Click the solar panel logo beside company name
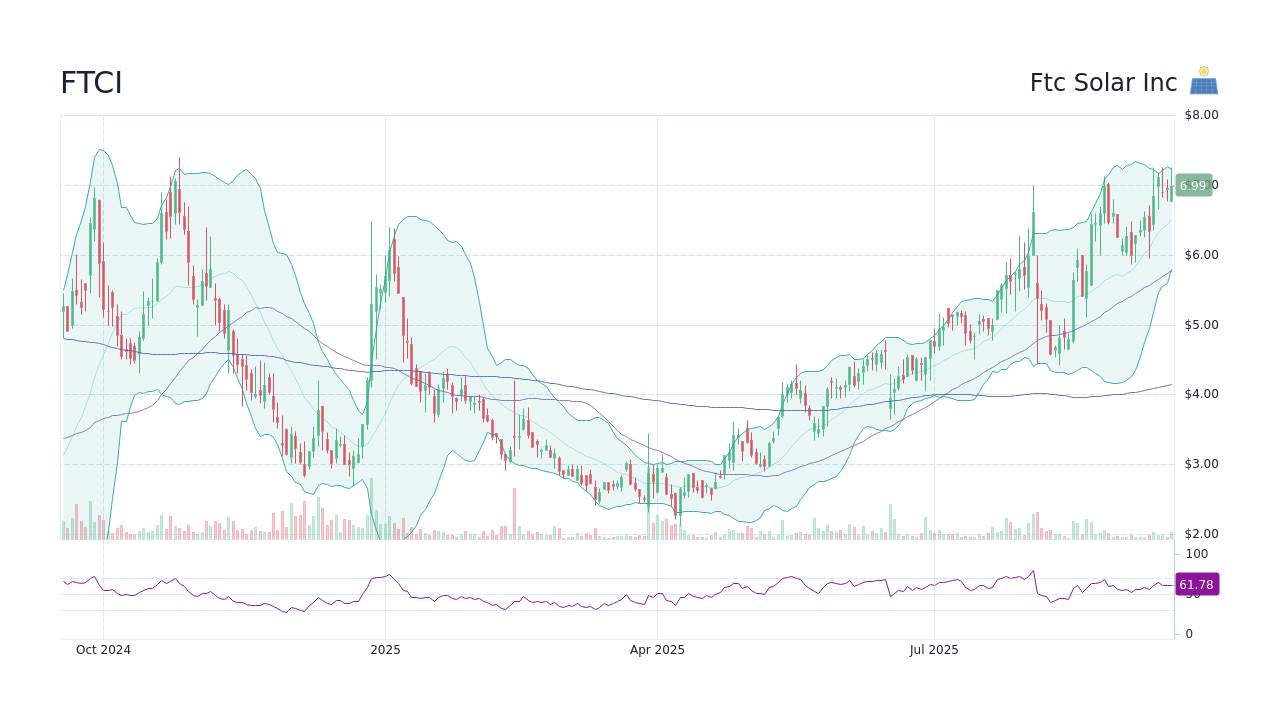1280x720 pixels. pos(1203,79)
